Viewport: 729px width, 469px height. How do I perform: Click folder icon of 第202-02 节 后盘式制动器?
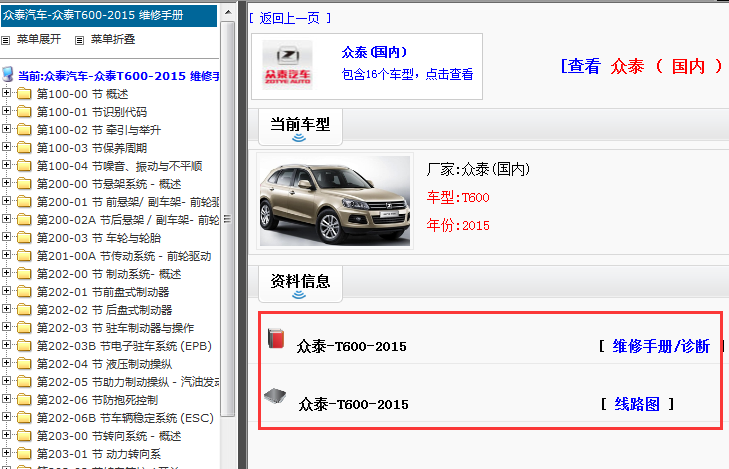tap(24, 310)
